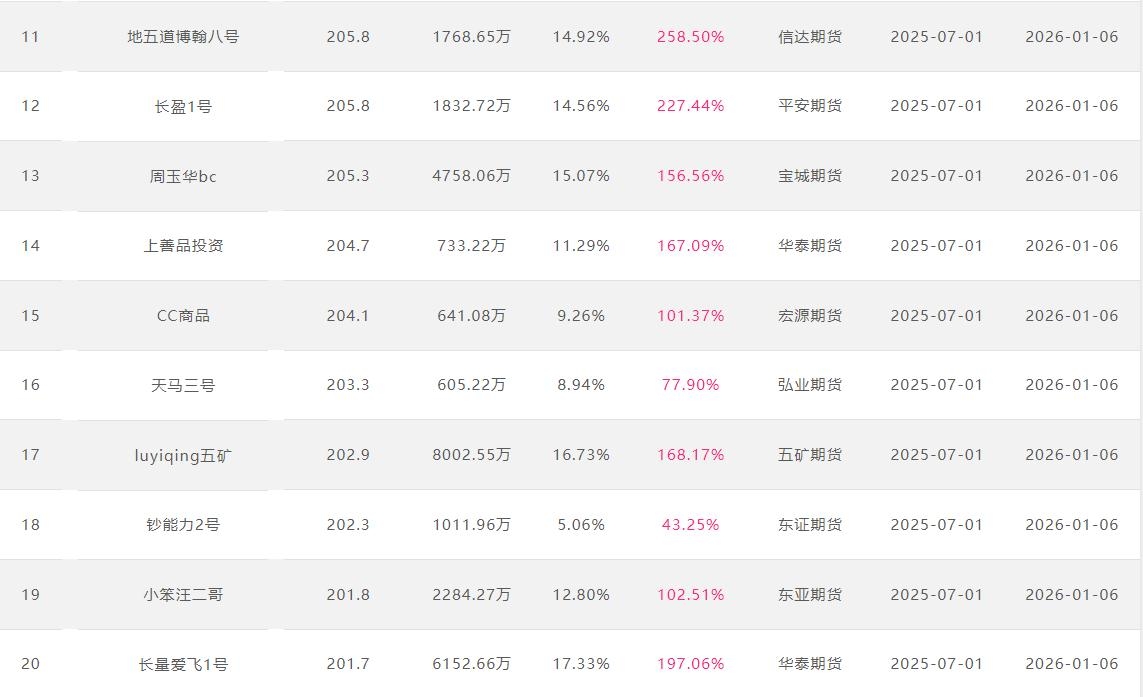Open luyiqing五矿 account link
This screenshot has width=1143, height=697.
point(183,455)
